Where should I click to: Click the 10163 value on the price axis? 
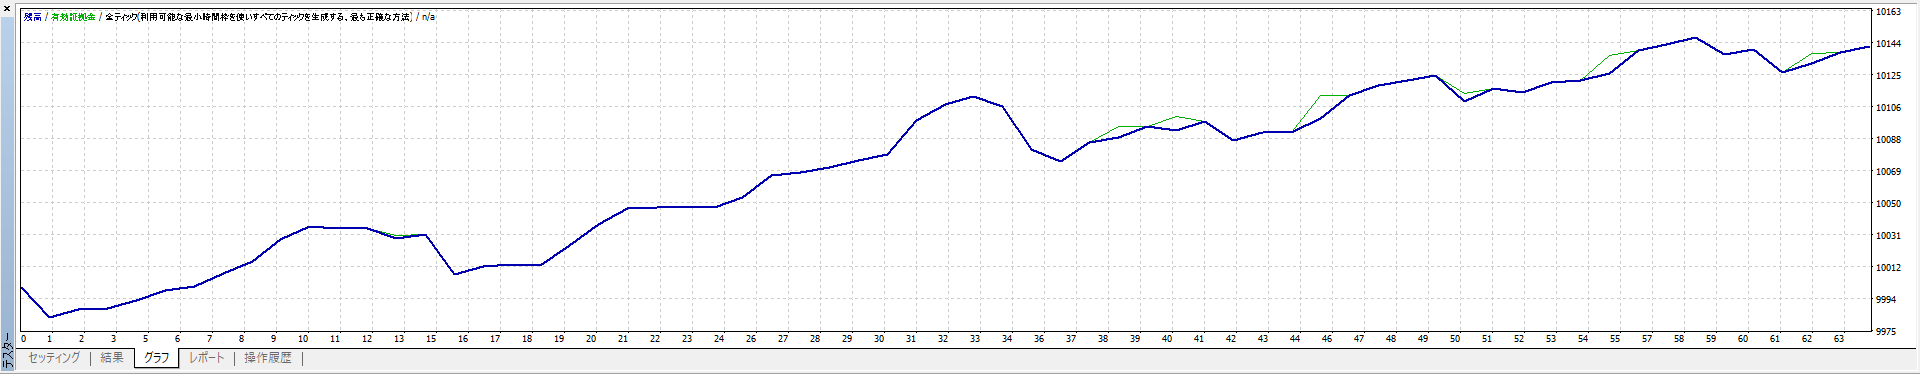(1888, 12)
